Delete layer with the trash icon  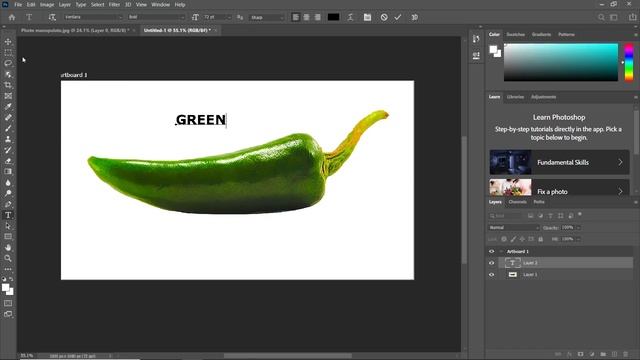(625, 354)
